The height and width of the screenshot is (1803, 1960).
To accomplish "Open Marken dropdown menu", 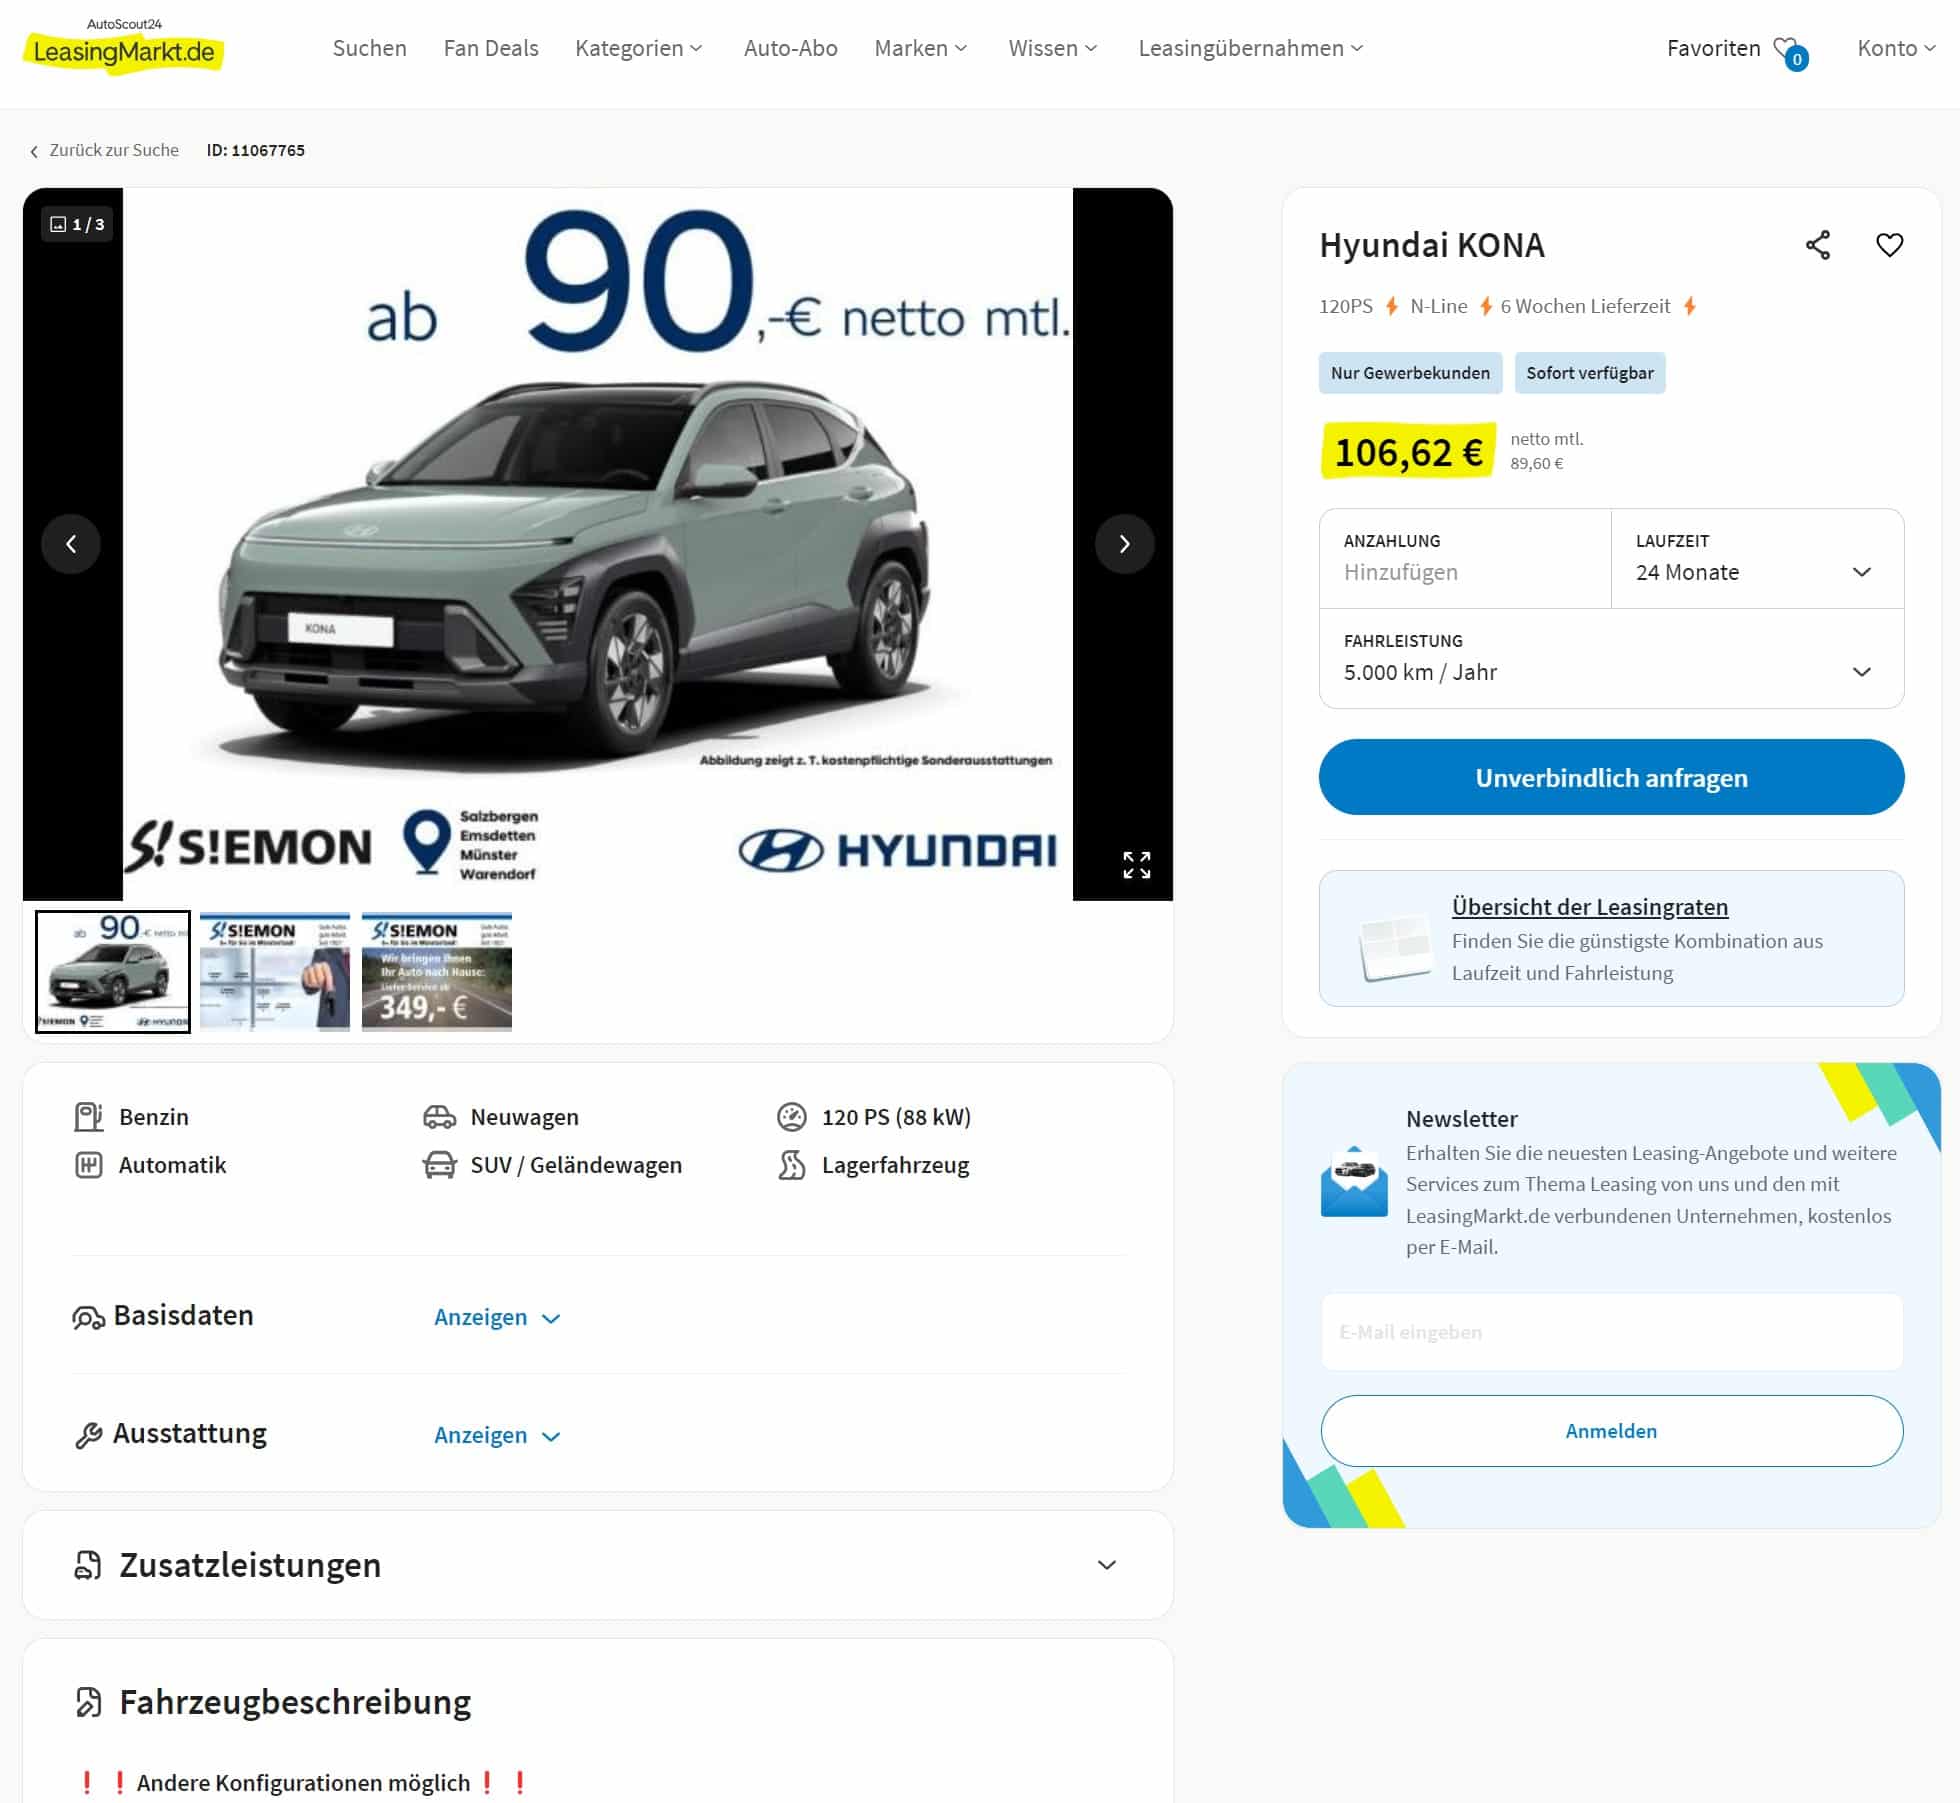I will tap(920, 48).
